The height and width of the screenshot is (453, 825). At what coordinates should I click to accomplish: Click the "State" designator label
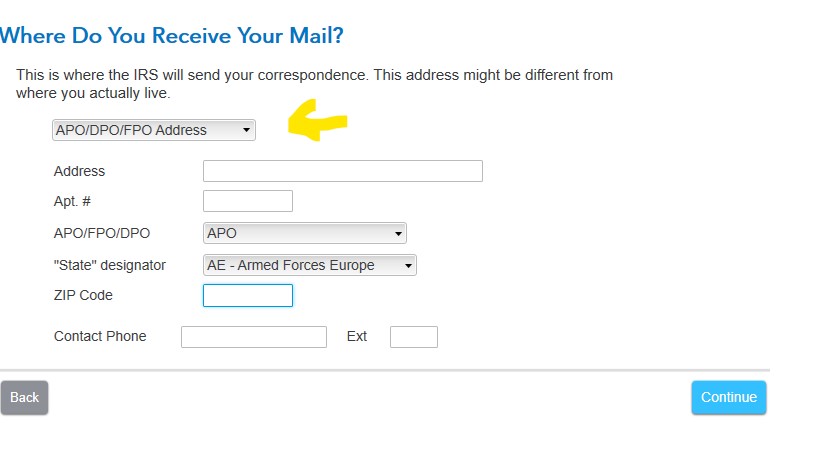(110, 265)
